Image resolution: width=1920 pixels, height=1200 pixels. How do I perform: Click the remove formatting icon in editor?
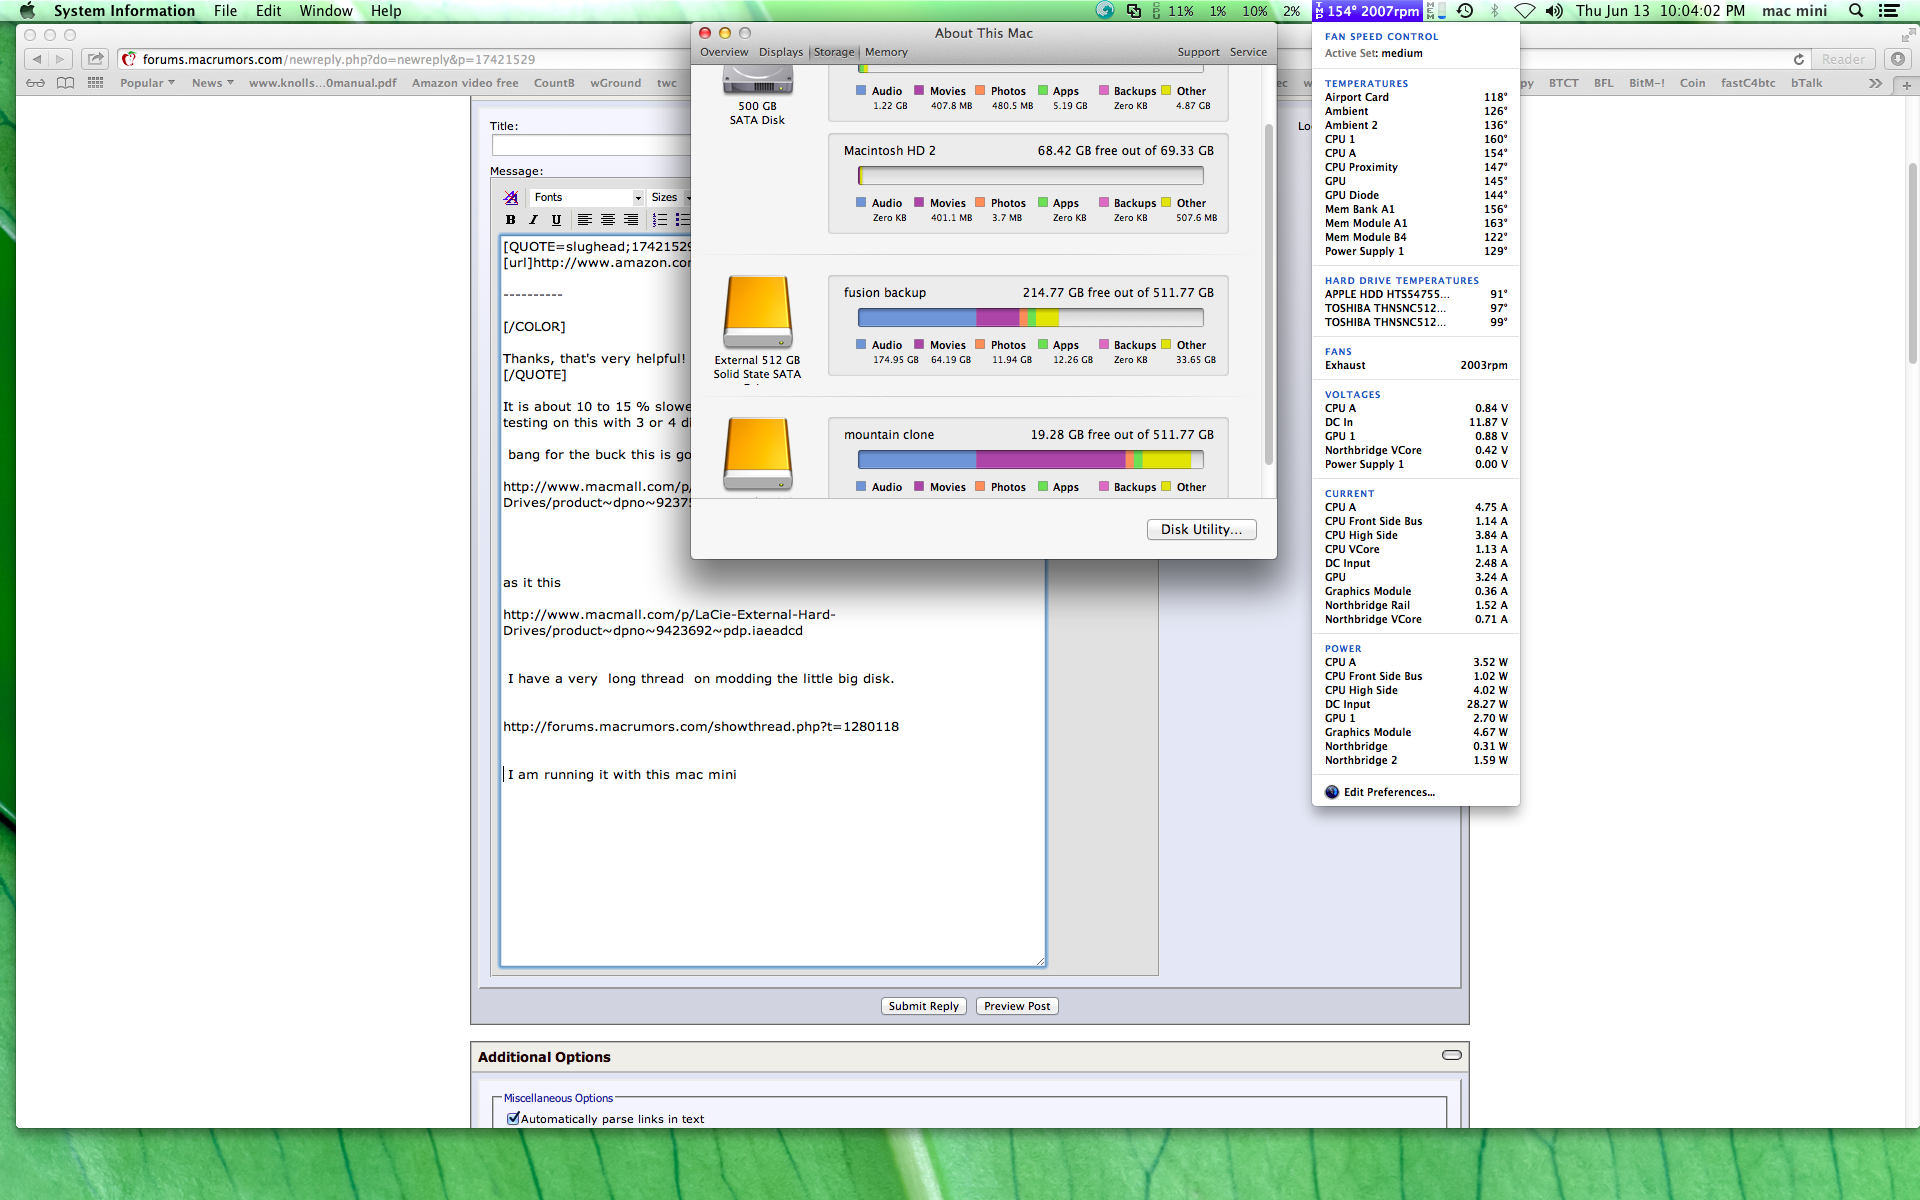(x=511, y=197)
